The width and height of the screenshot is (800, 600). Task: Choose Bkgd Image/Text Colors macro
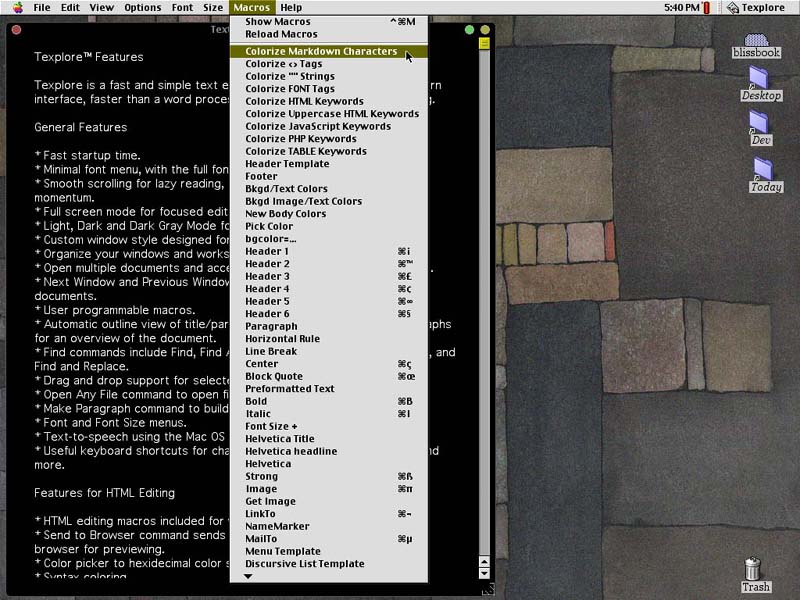pos(329,201)
